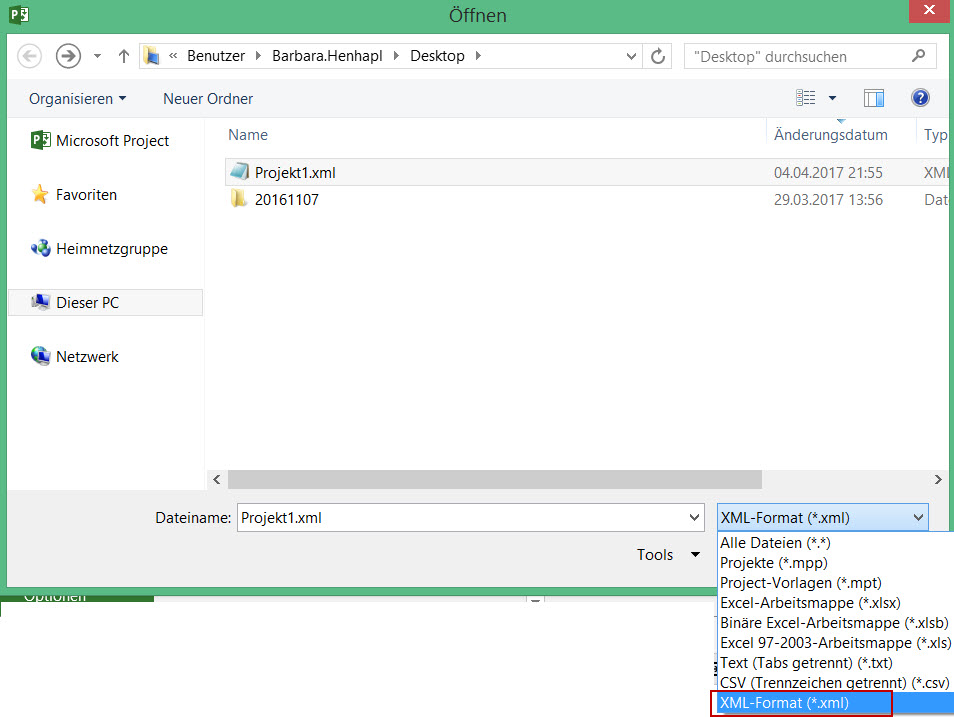Choose Project-Vorlagen (*.mpt) file type
Image resolution: width=954 pixels, height=717 pixels.
click(801, 583)
